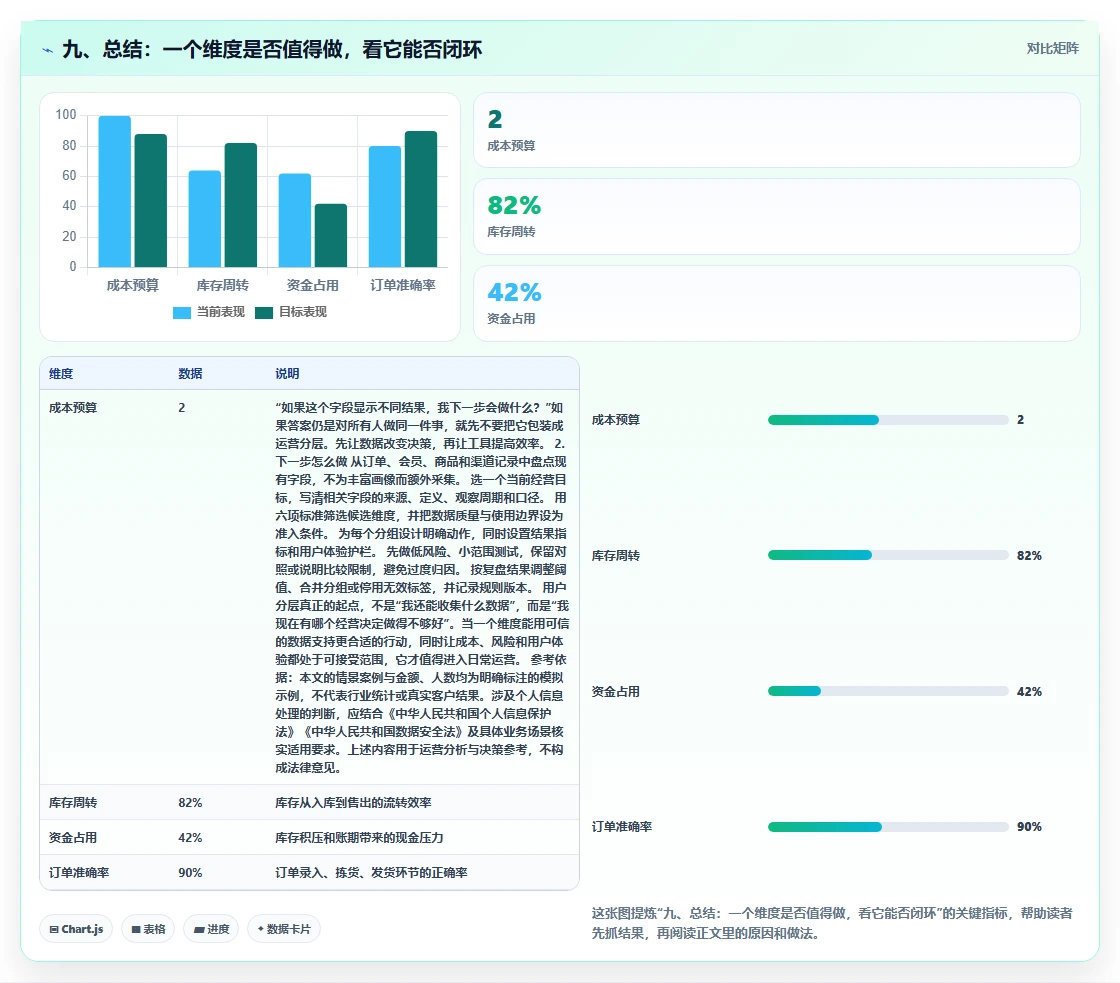Click the 成本预算 target performance bar
Image resolution: width=1120 pixels, height=983 pixels.
click(x=151, y=201)
